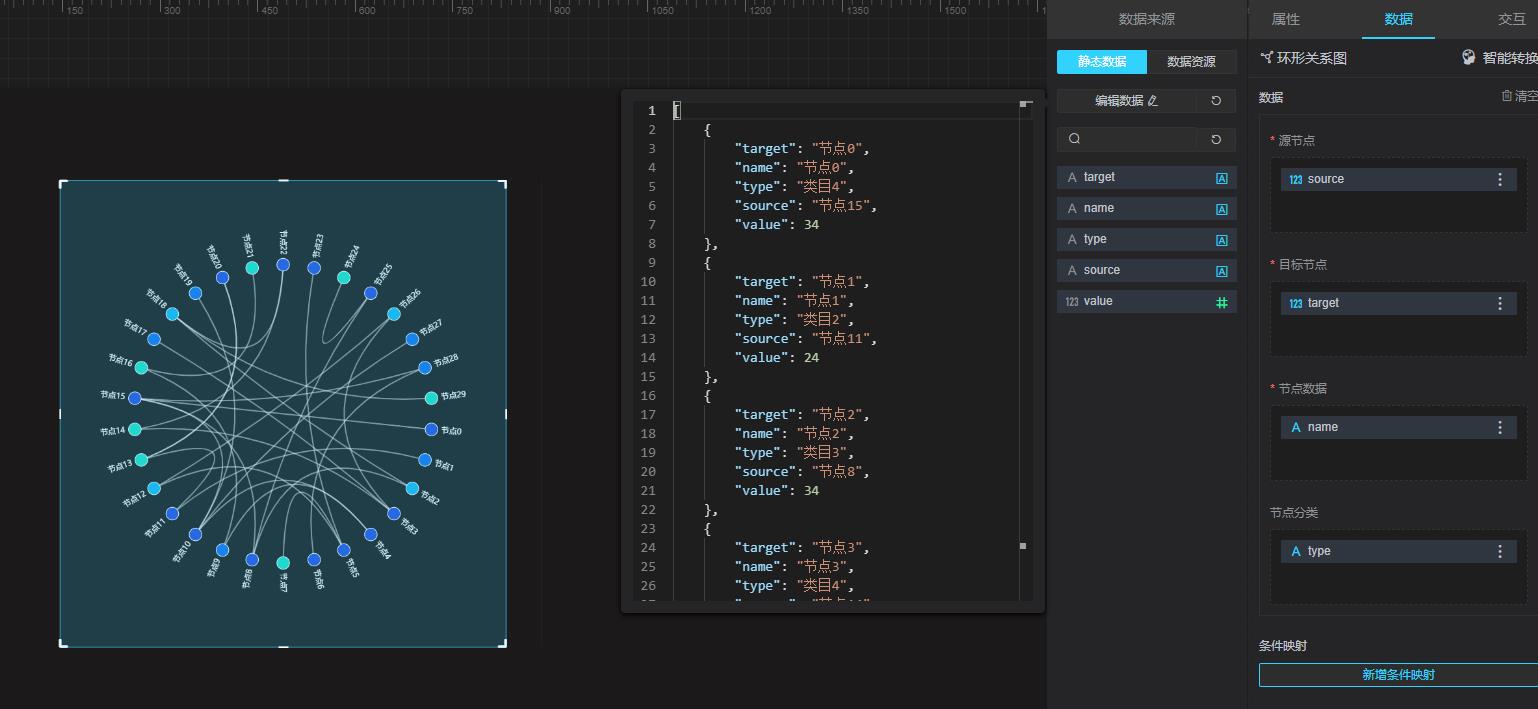Click the 环形关系图 chart type icon
The image size is (1538, 709).
(1266, 58)
